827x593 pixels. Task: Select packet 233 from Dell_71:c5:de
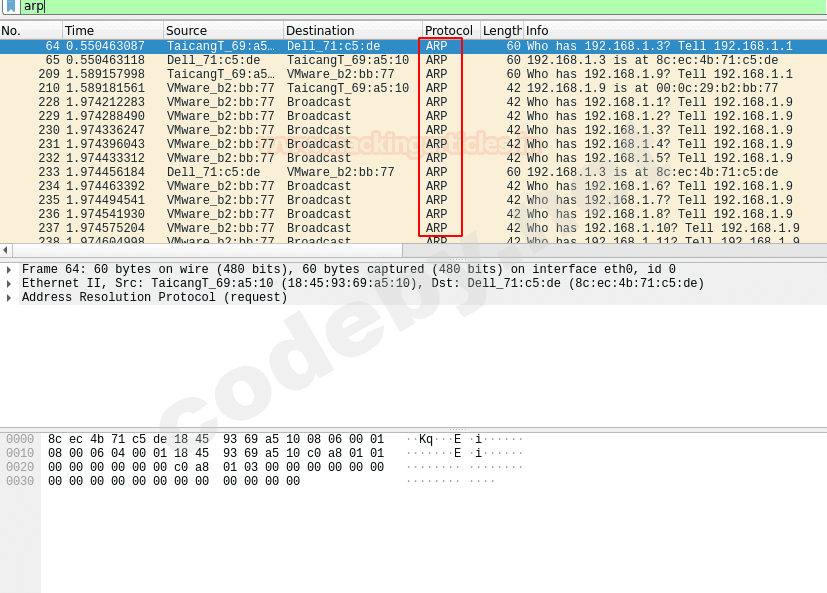click(x=400, y=173)
